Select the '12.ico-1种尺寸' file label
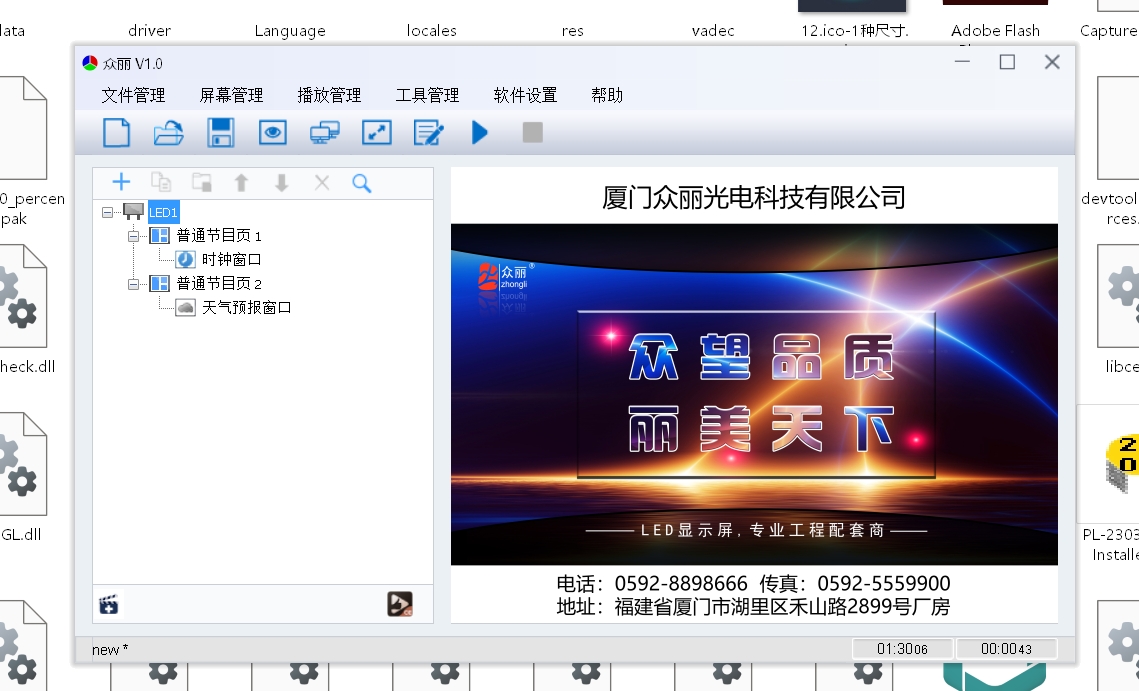 854,31
